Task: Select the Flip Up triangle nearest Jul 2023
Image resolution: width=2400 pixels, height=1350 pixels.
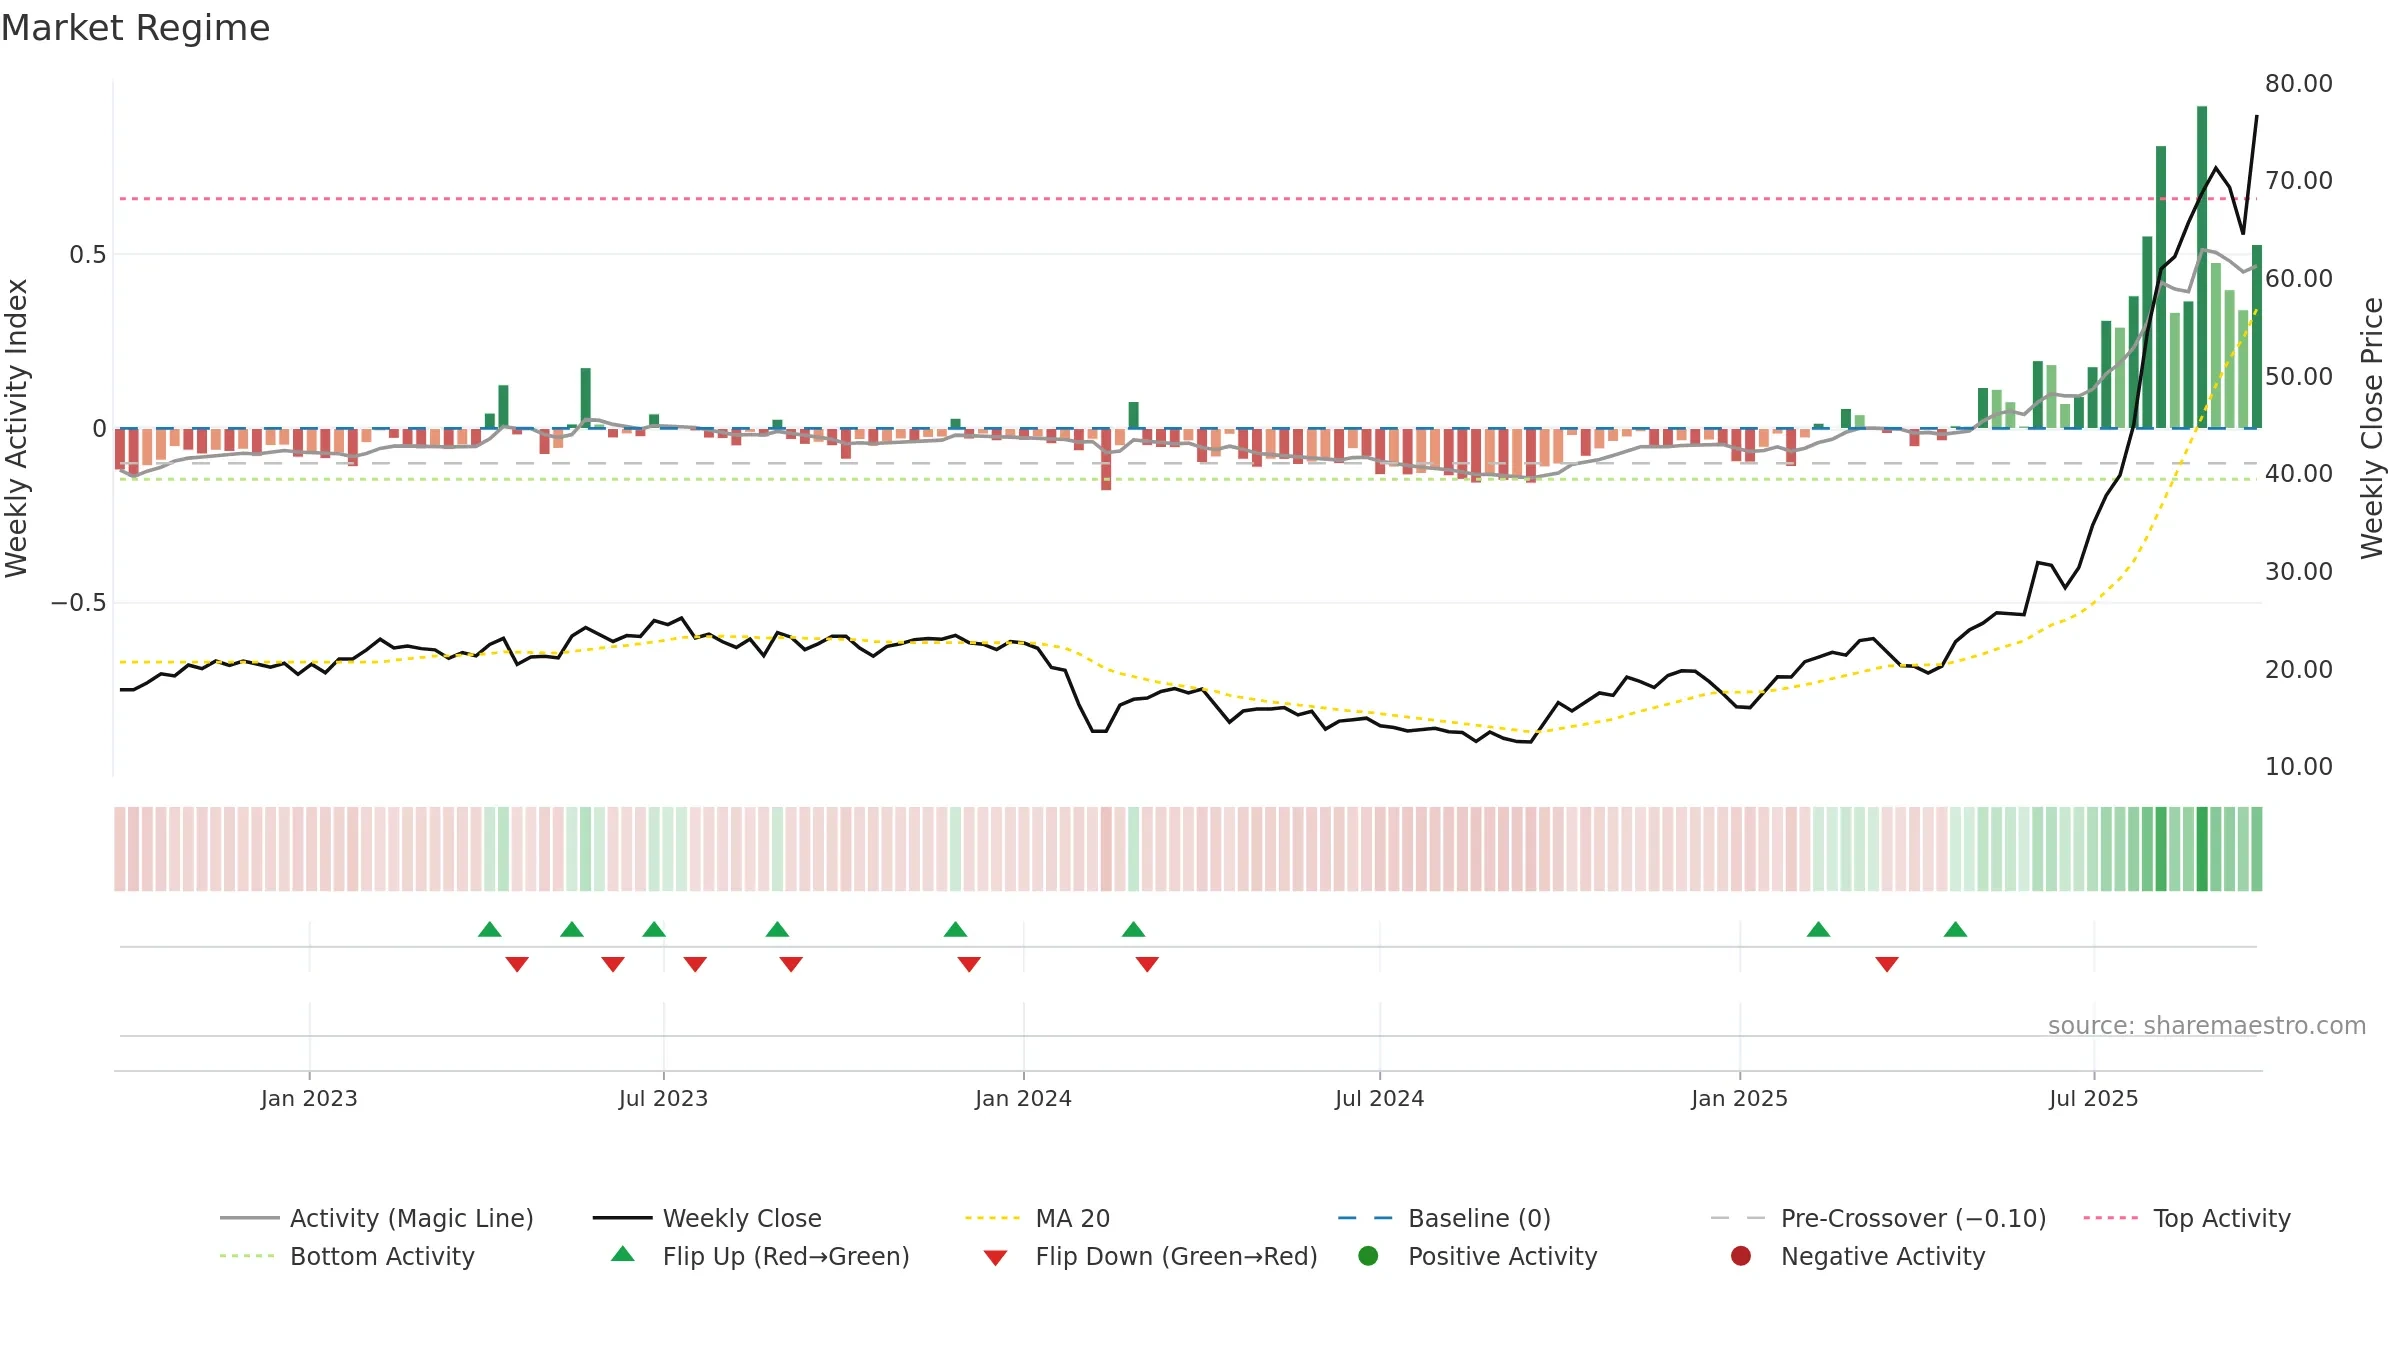Action: (x=654, y=930)
